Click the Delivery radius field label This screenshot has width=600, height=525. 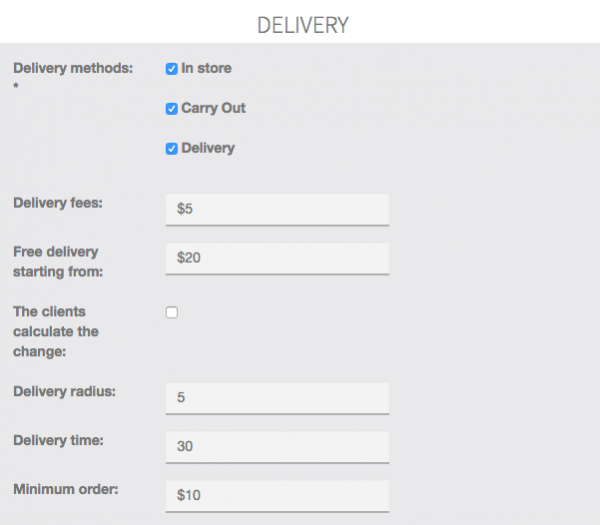click(64, 390)
